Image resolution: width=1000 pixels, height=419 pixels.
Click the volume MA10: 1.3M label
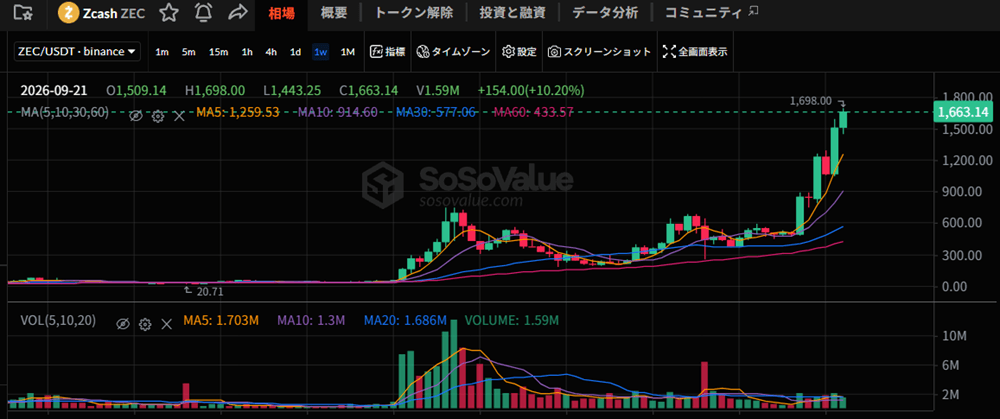(312, 321)
